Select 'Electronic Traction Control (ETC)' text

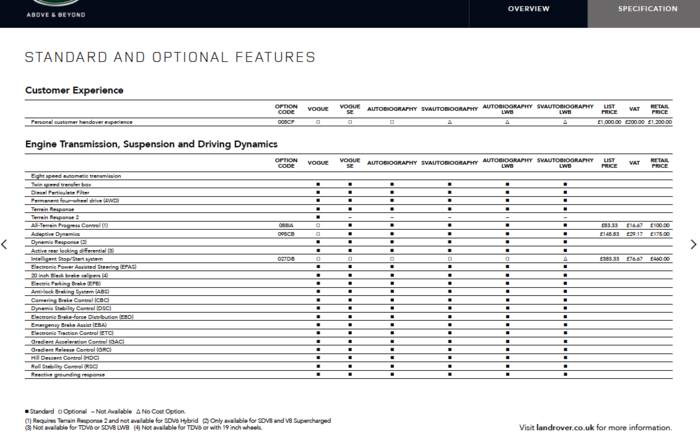pos(72,333)
